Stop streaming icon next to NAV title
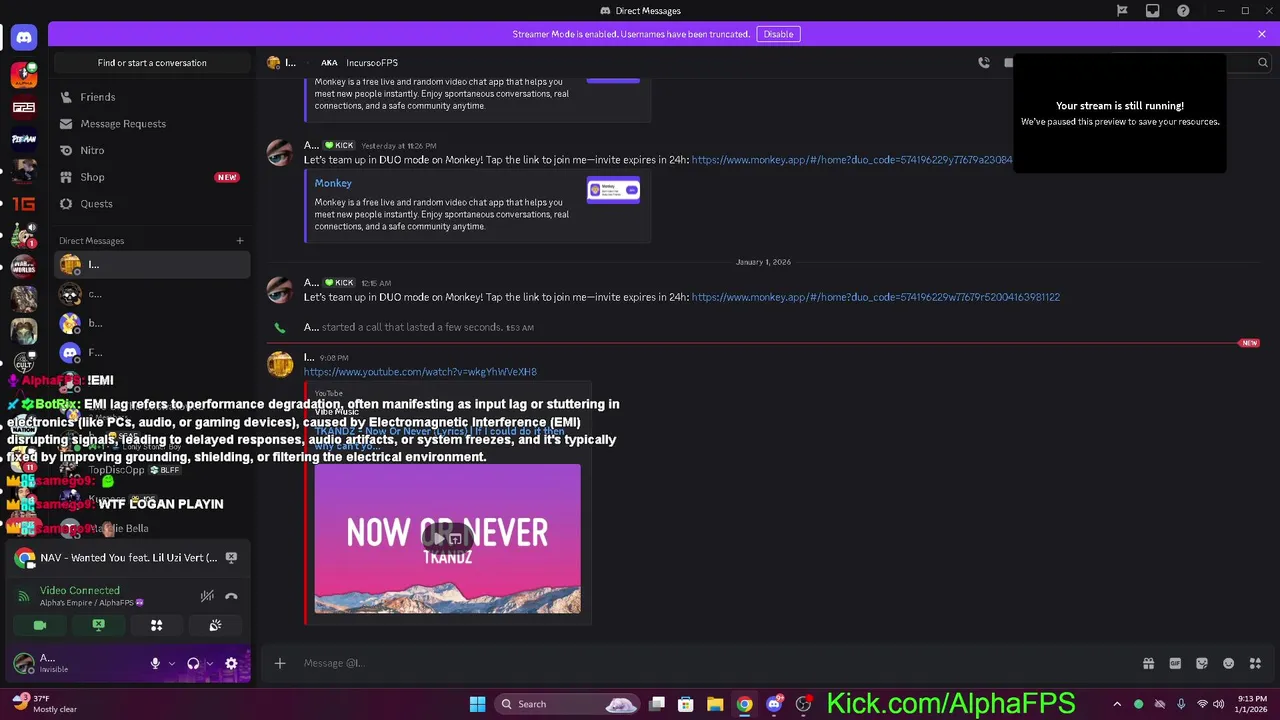 coord(231,557)
